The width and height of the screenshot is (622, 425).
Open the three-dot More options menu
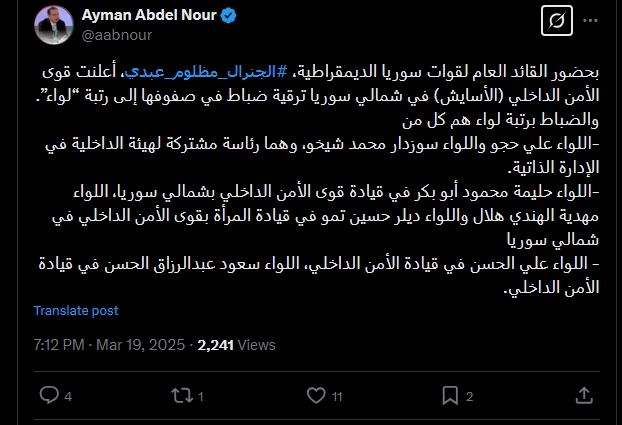click(x=590, y=22)
